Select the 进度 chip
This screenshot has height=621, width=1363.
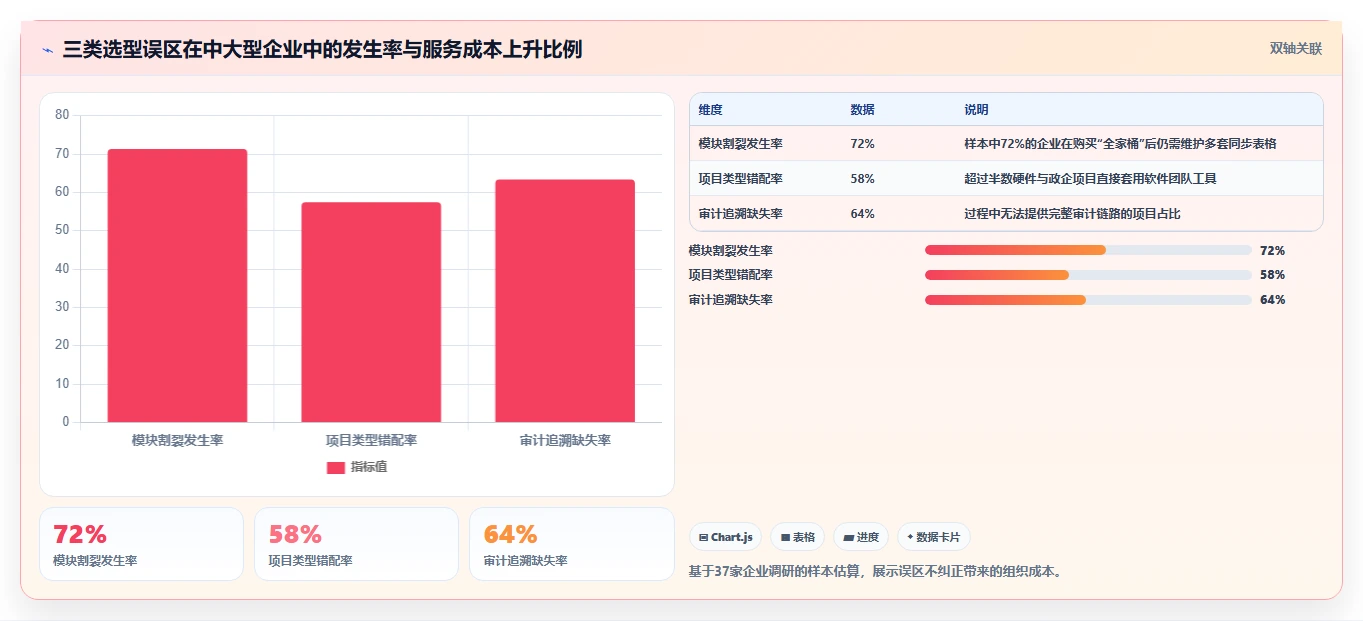click(861, 537)
